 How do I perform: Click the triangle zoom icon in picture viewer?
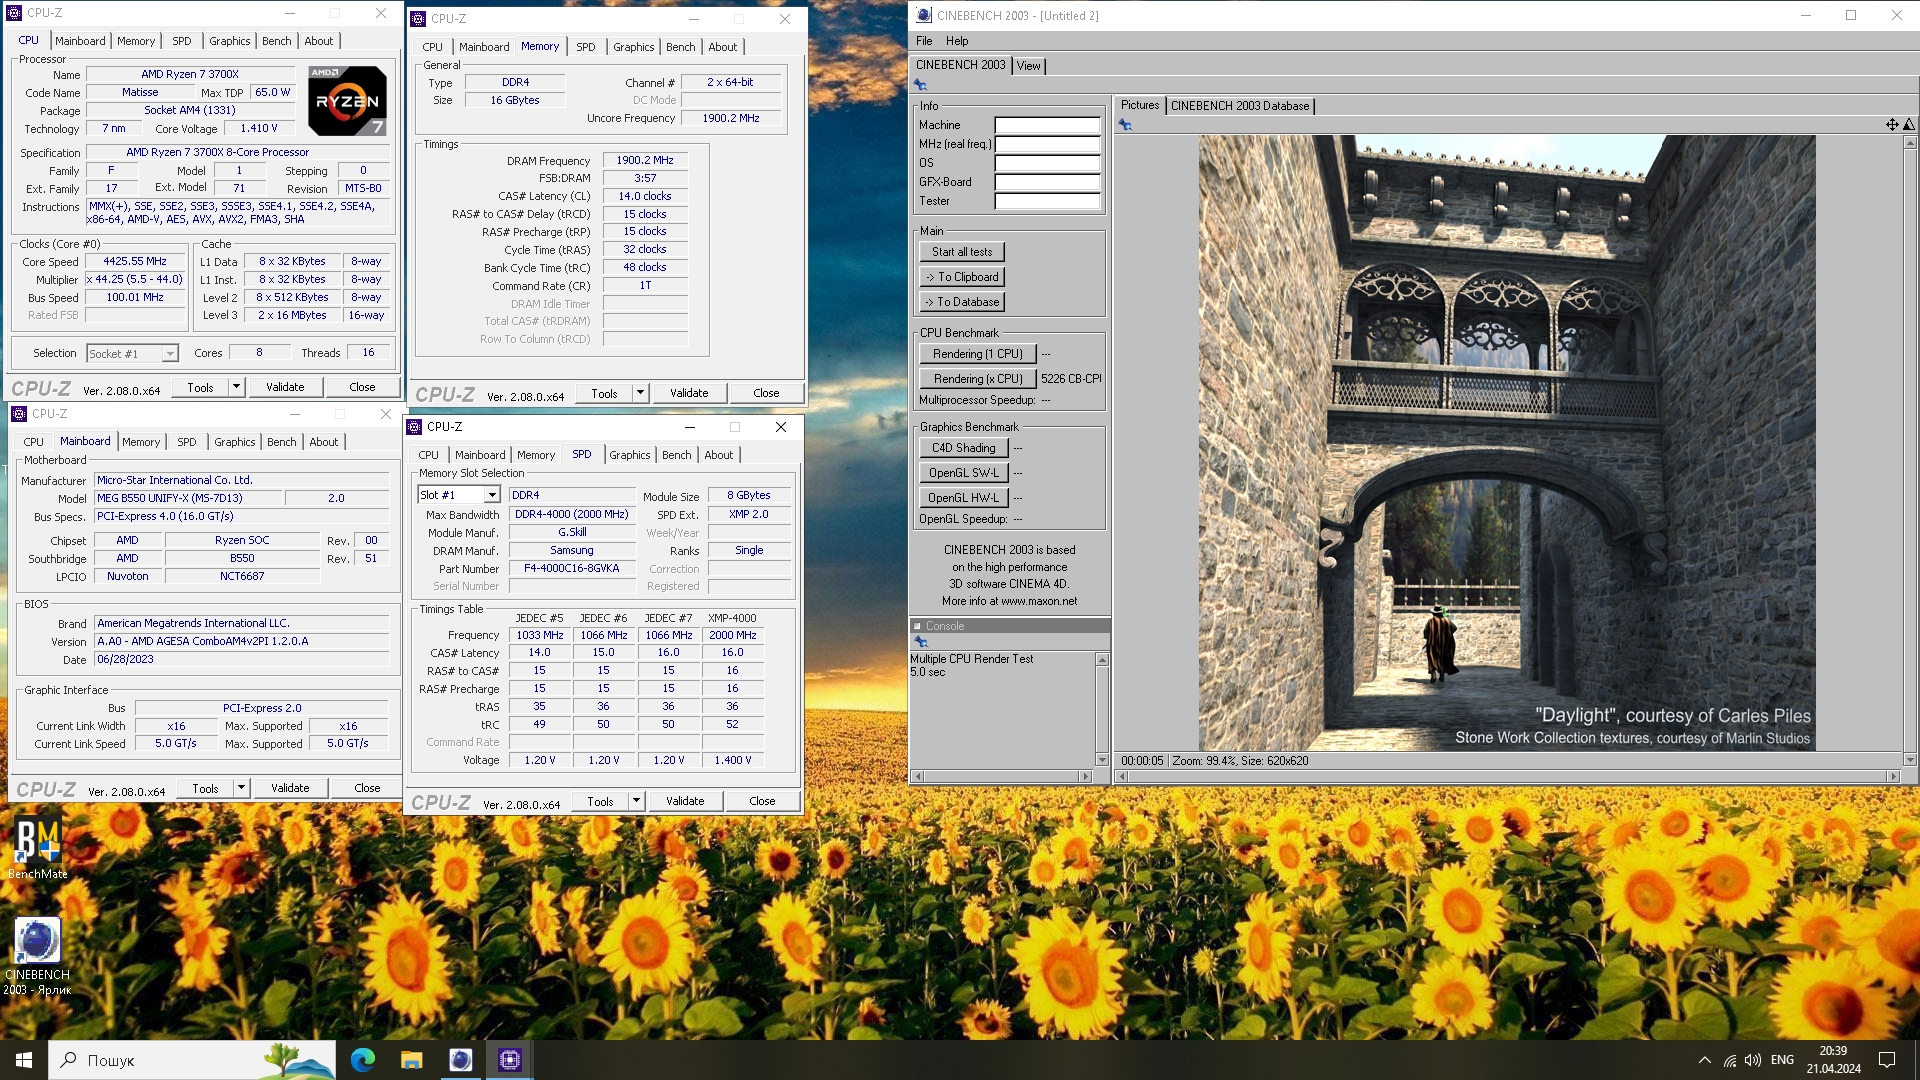(1909, 125)
